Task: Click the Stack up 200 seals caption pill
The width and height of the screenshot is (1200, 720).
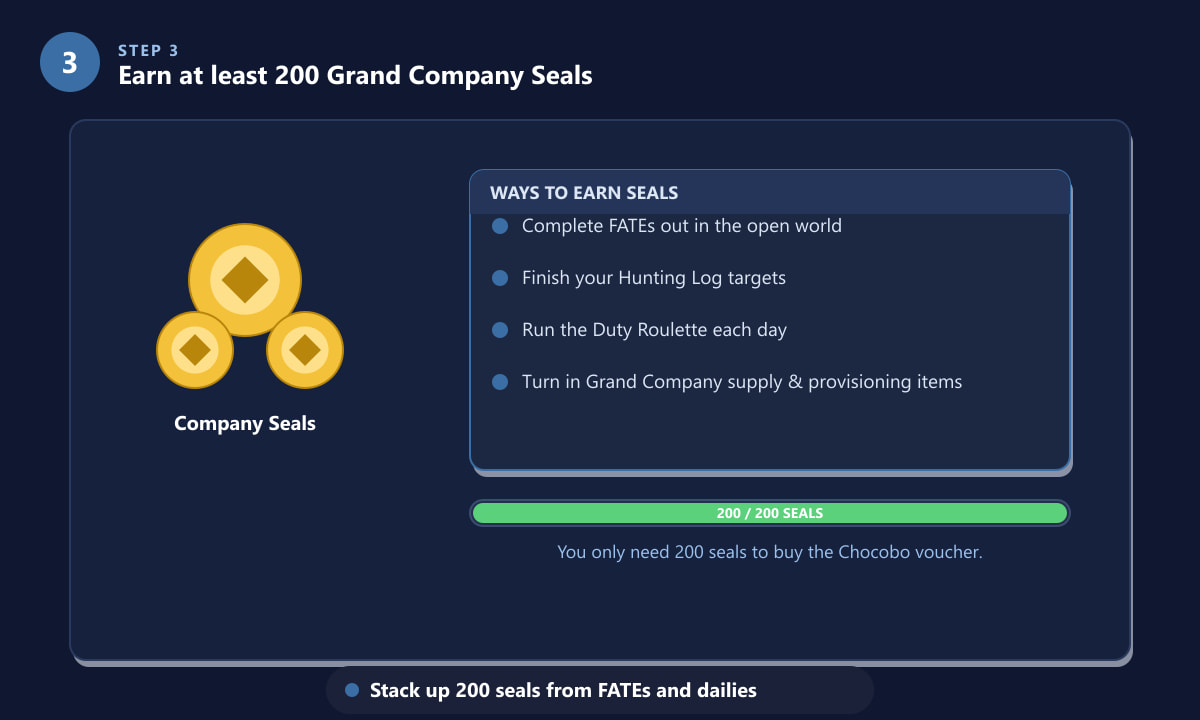Action: 600,690
